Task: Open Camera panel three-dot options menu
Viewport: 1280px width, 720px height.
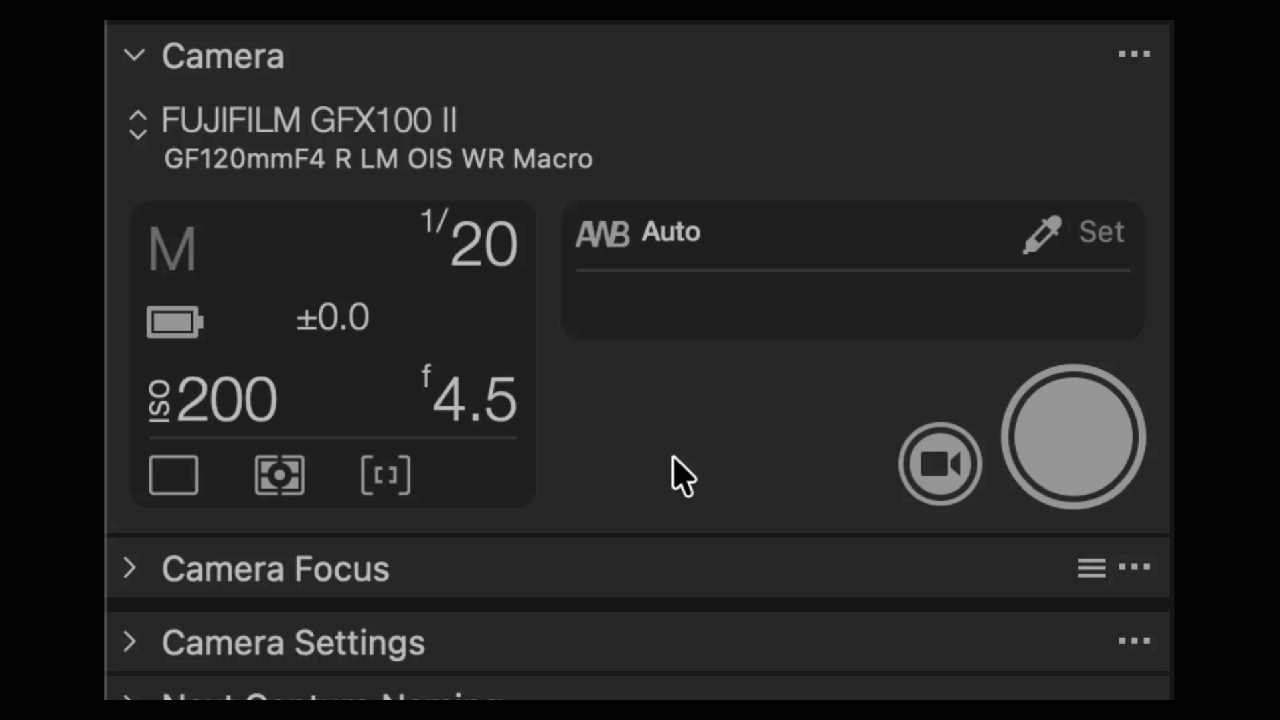Action: 1134,55
